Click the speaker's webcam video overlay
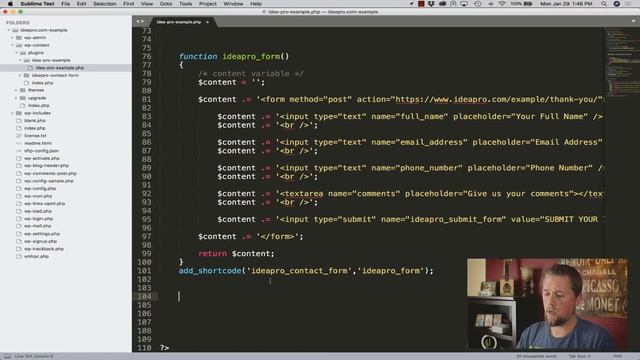Image resolution: width=640 pixels, height=360 pixels. pyautogui.click(x=547, y=304)
